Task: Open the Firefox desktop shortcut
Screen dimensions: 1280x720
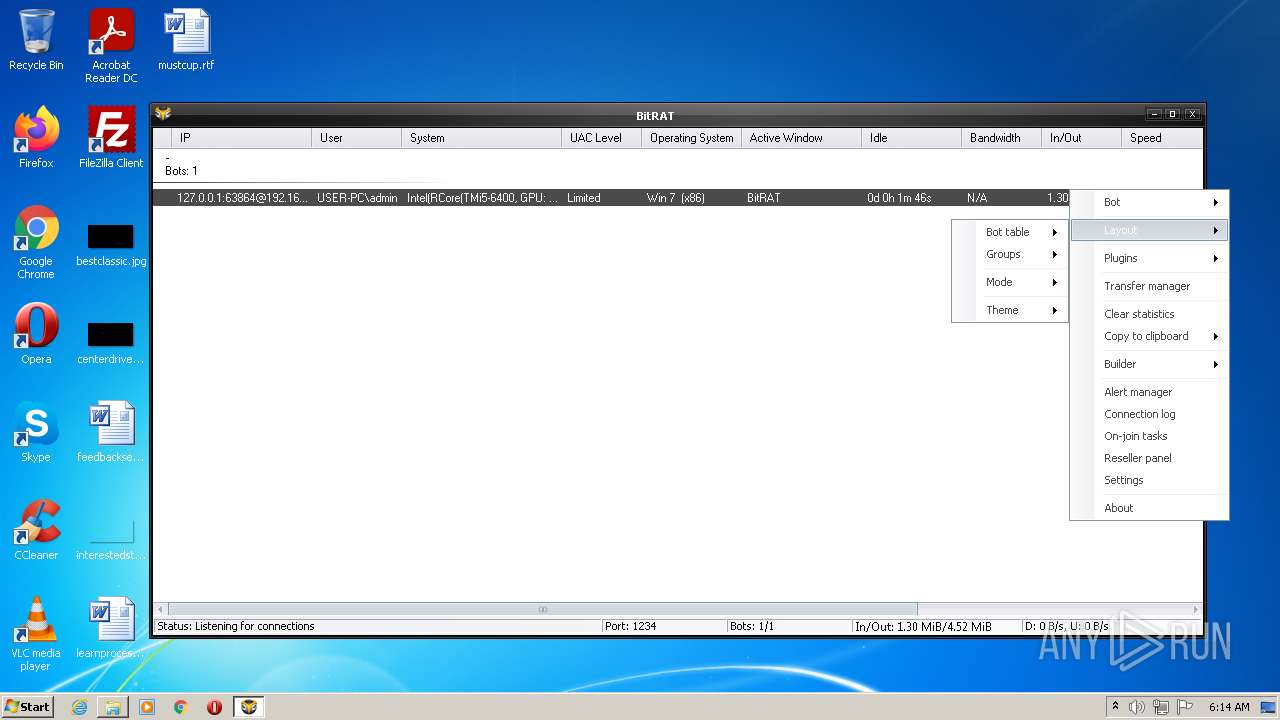Action: tap(36, 138)
